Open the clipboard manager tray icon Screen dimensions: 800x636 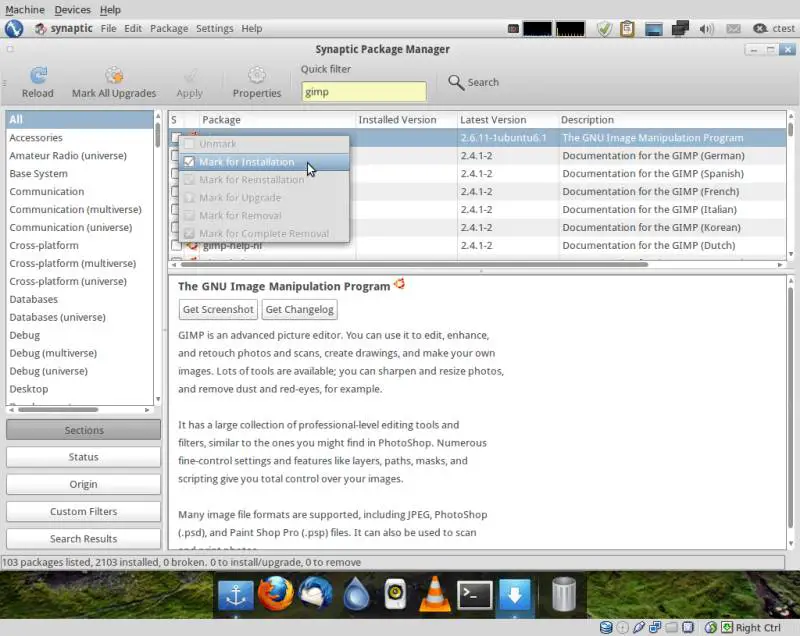pyautogui.click(x=627, y=29)
